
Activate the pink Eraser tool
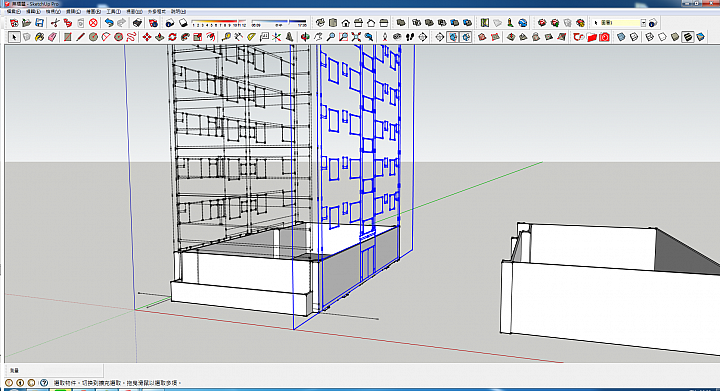(52, 37)
